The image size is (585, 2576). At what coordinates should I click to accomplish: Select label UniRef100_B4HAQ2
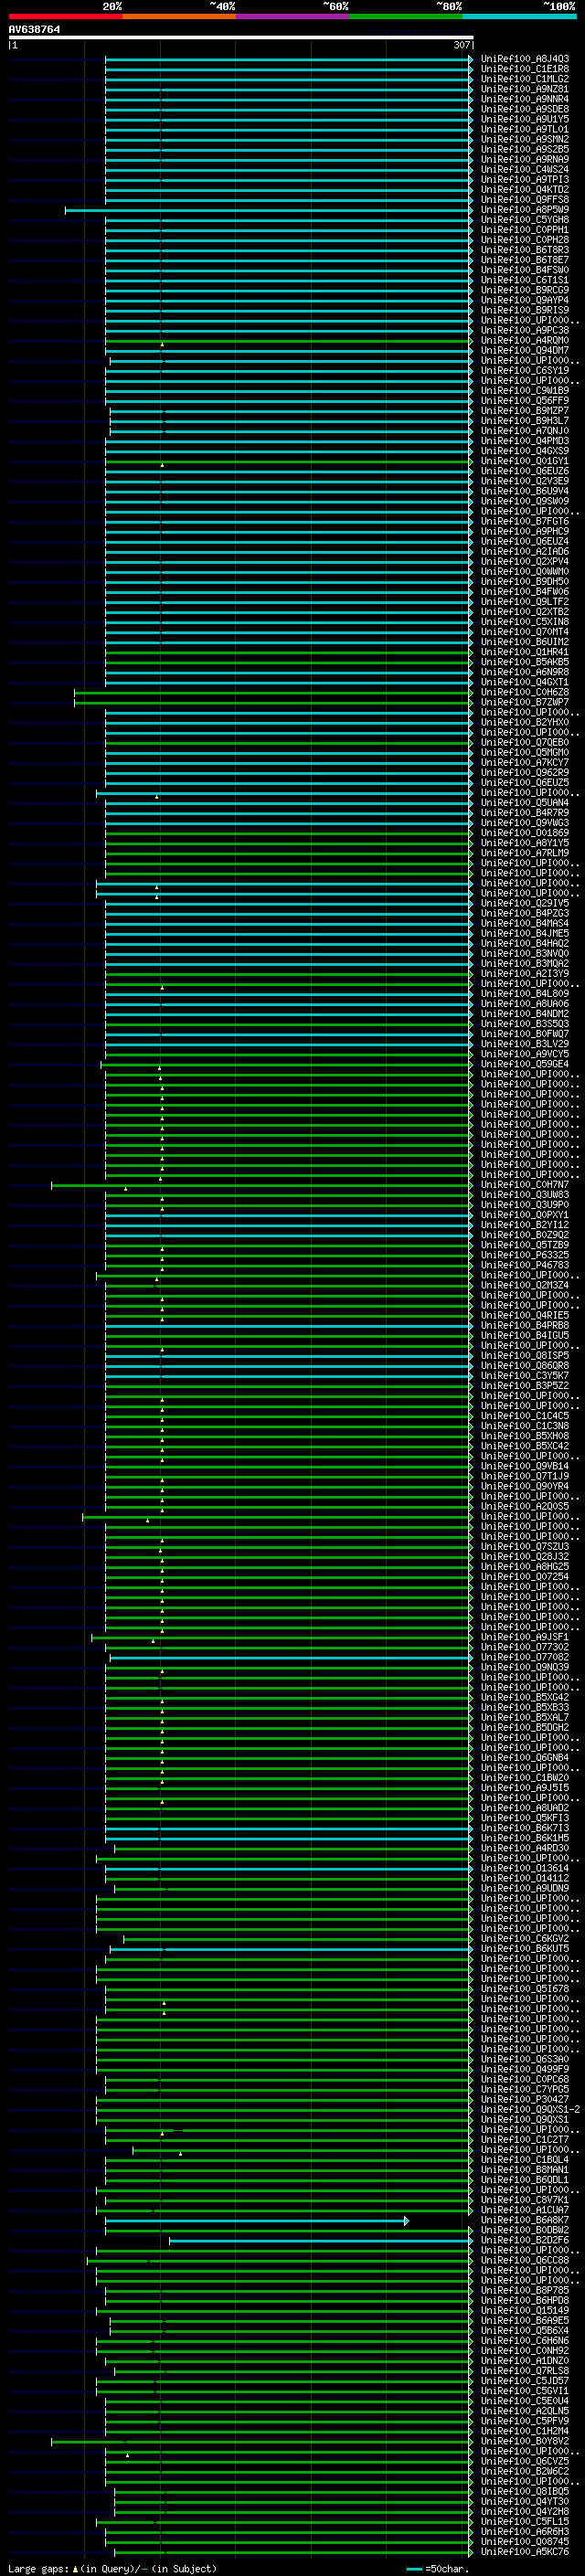pyautogui.click(x=524, y=943)
